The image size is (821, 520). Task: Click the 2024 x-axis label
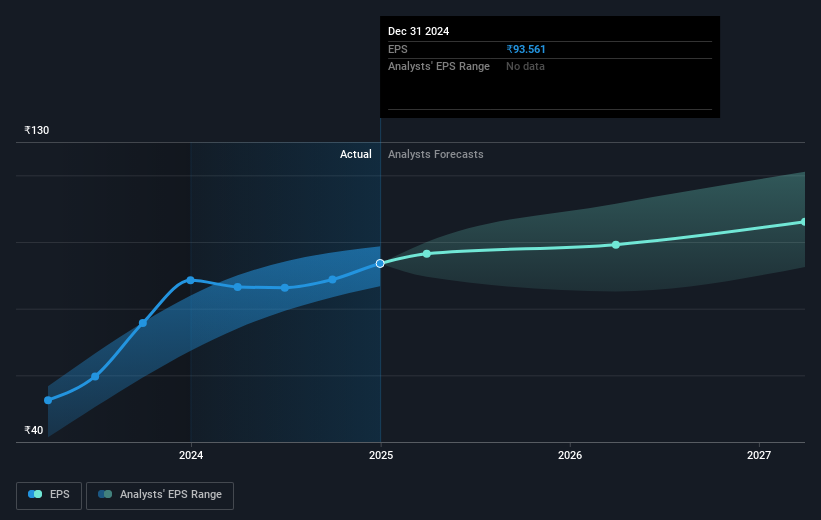[x=191, y=455]
